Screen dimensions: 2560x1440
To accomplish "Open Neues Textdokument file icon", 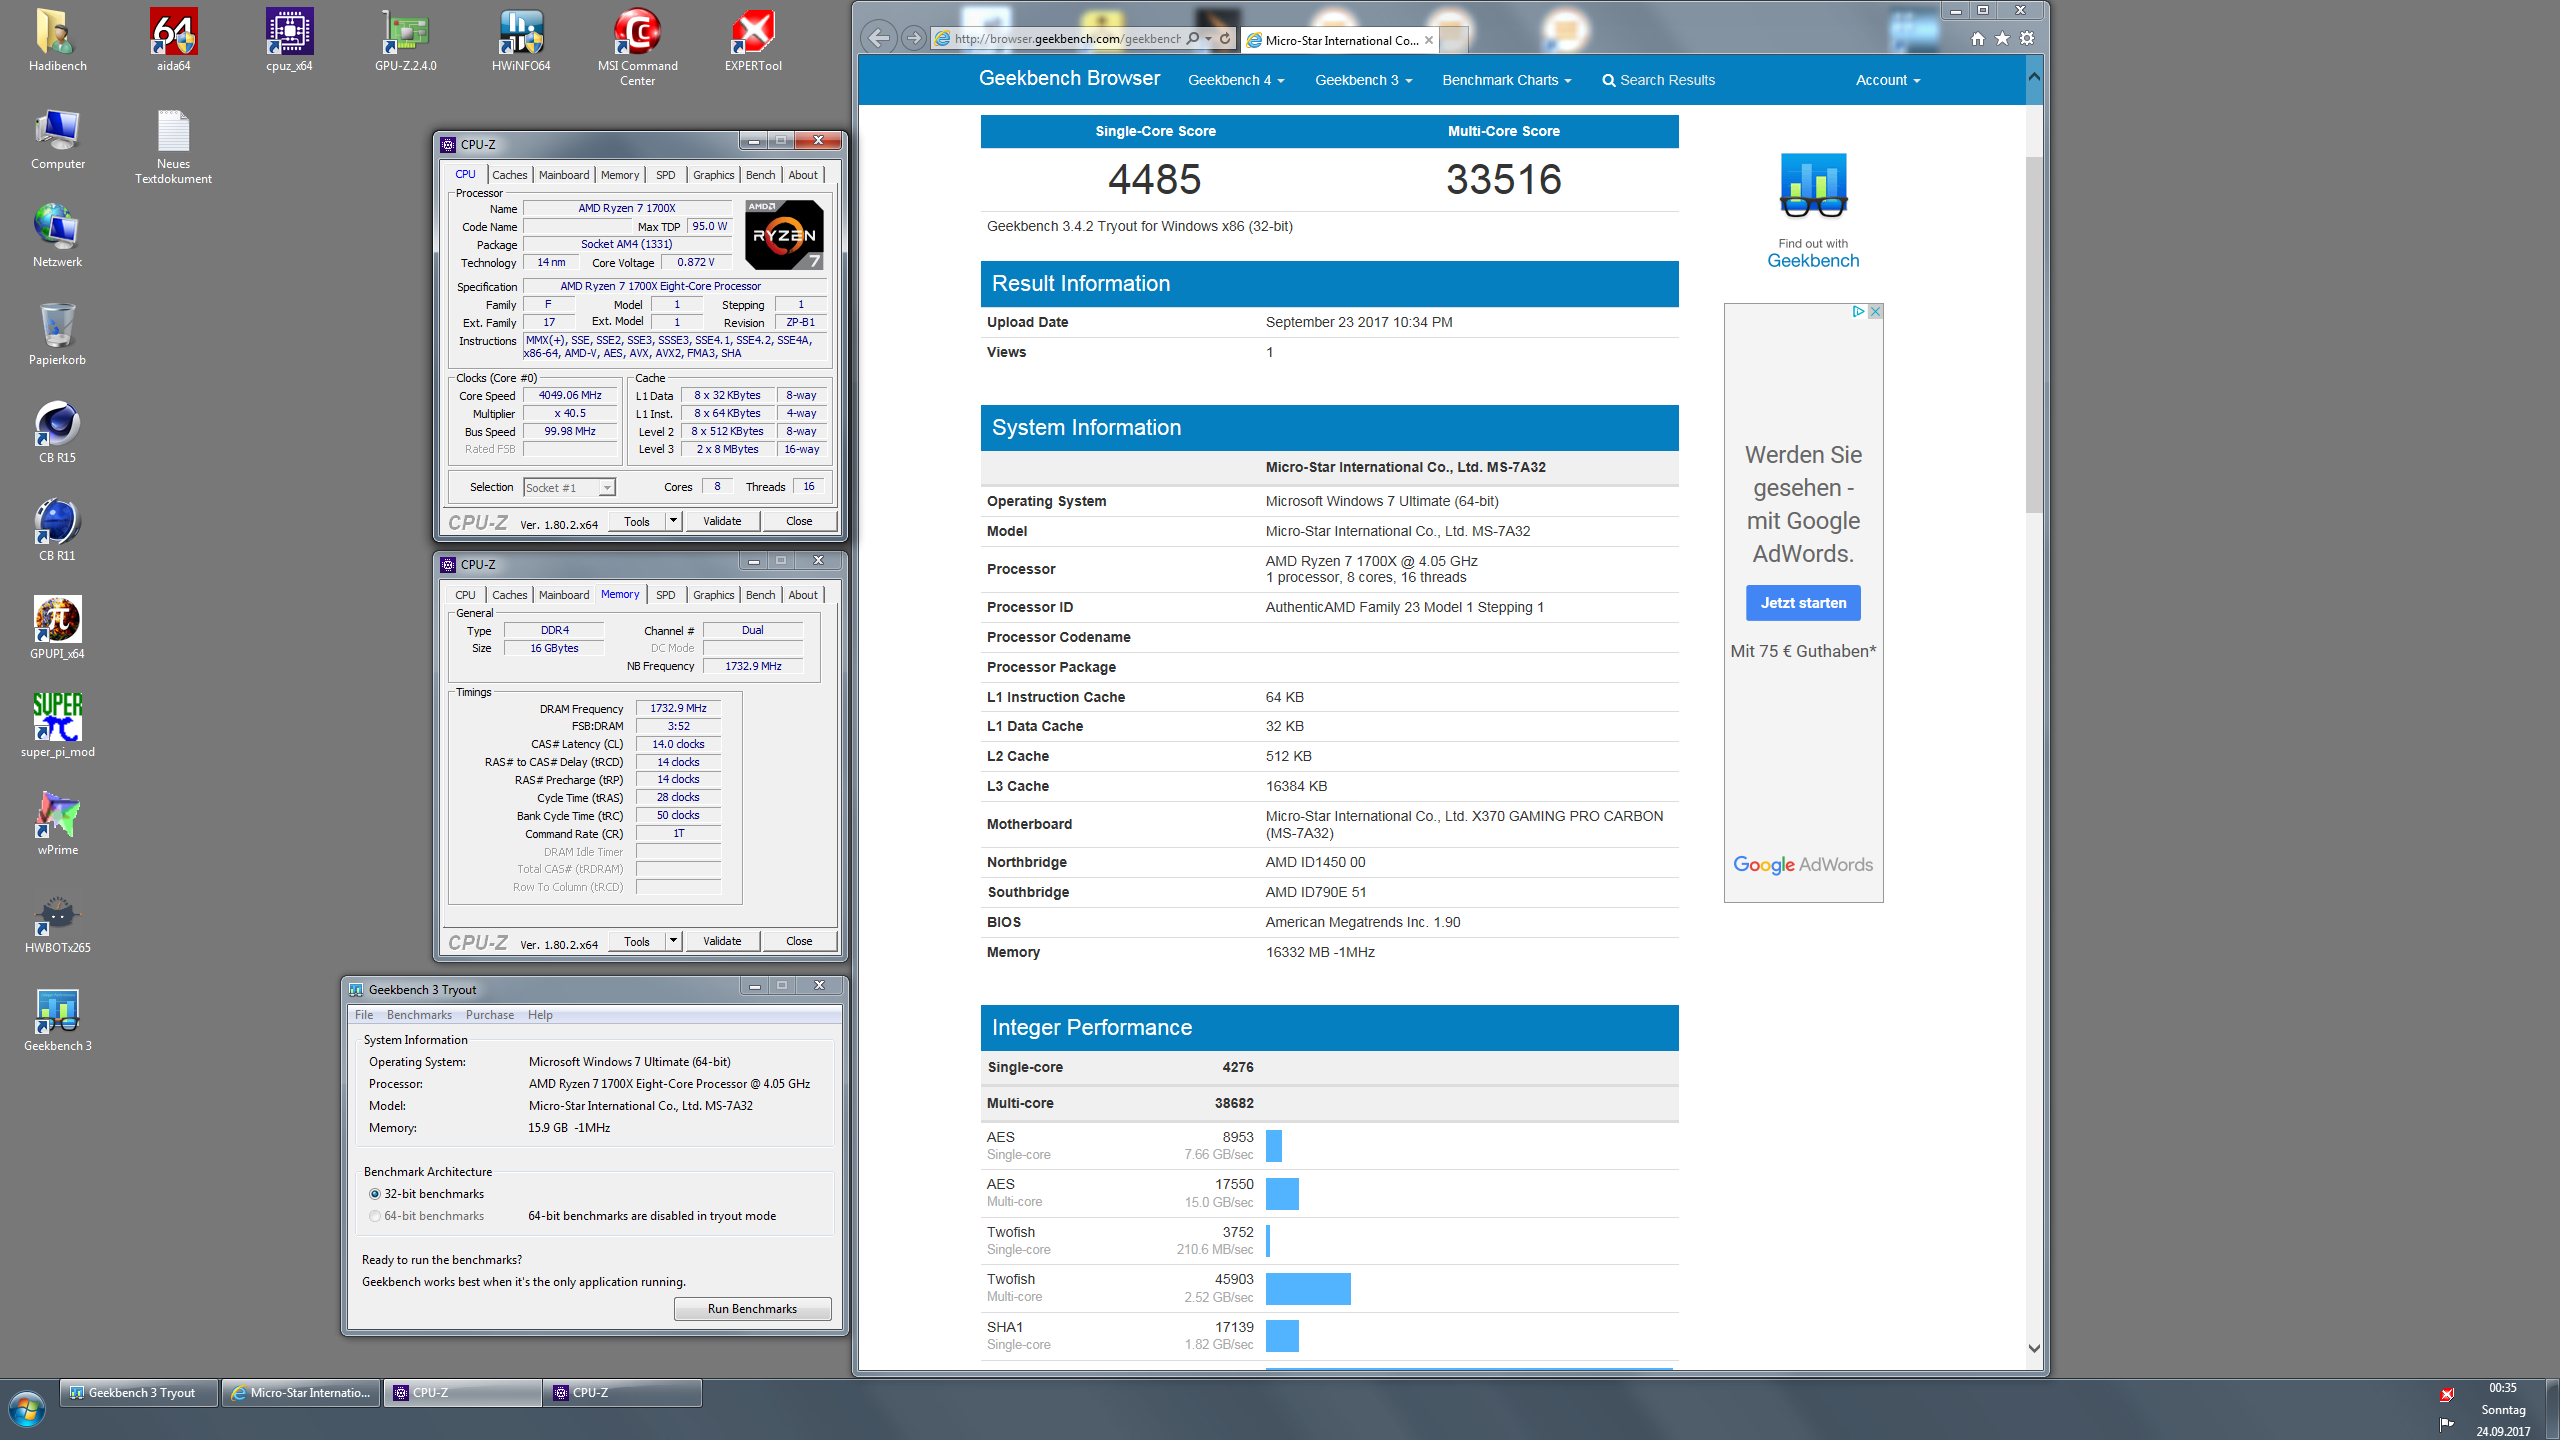I will tap(173, 146).
